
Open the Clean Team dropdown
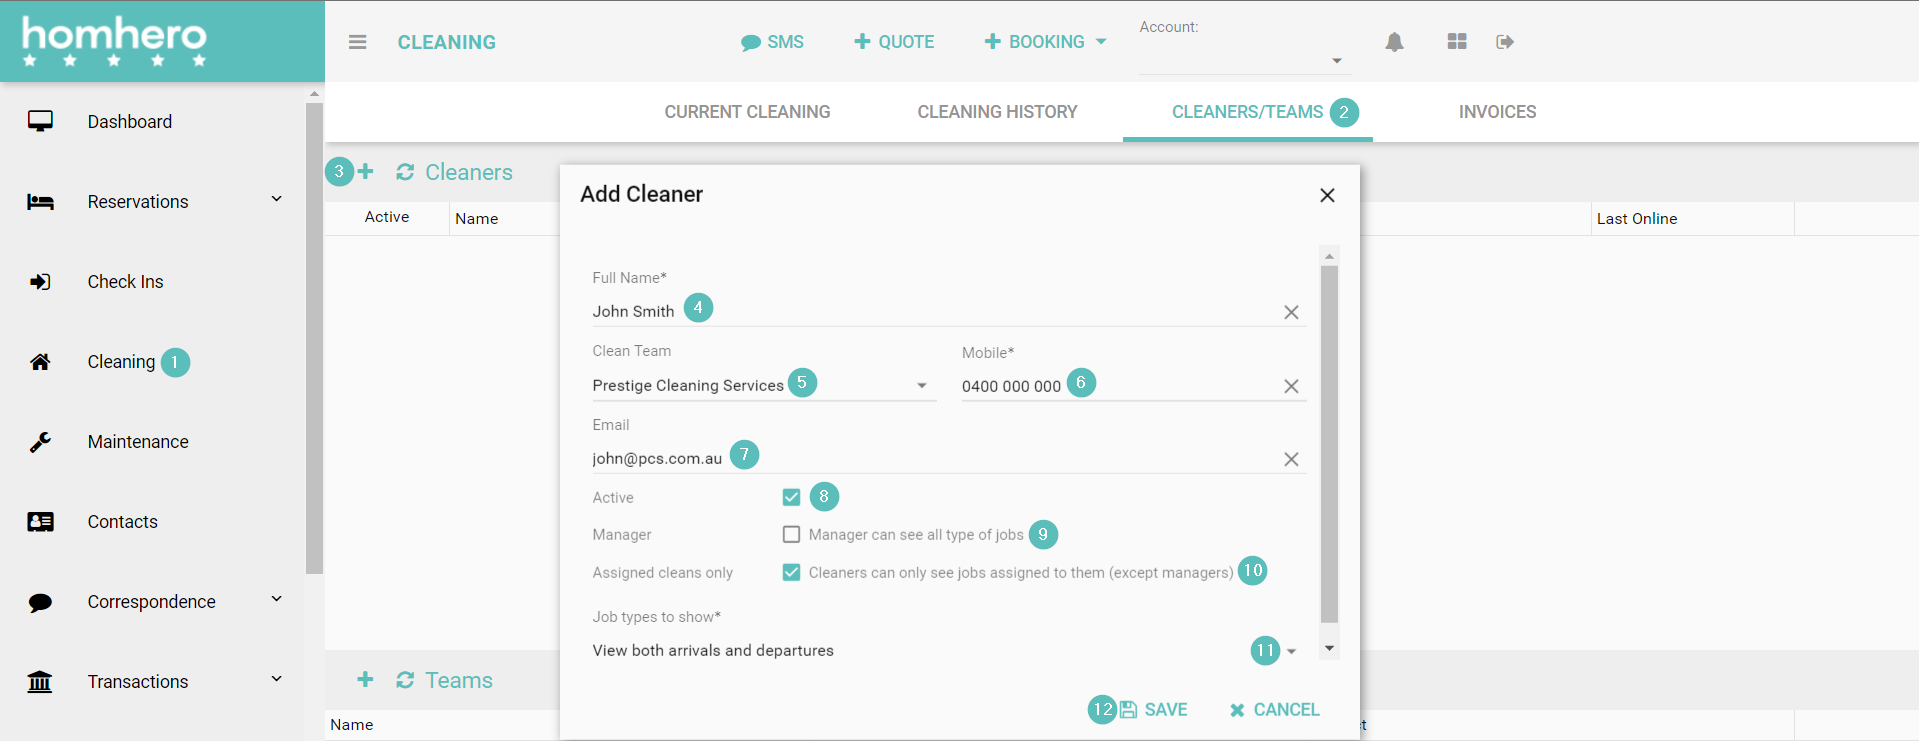921,386
